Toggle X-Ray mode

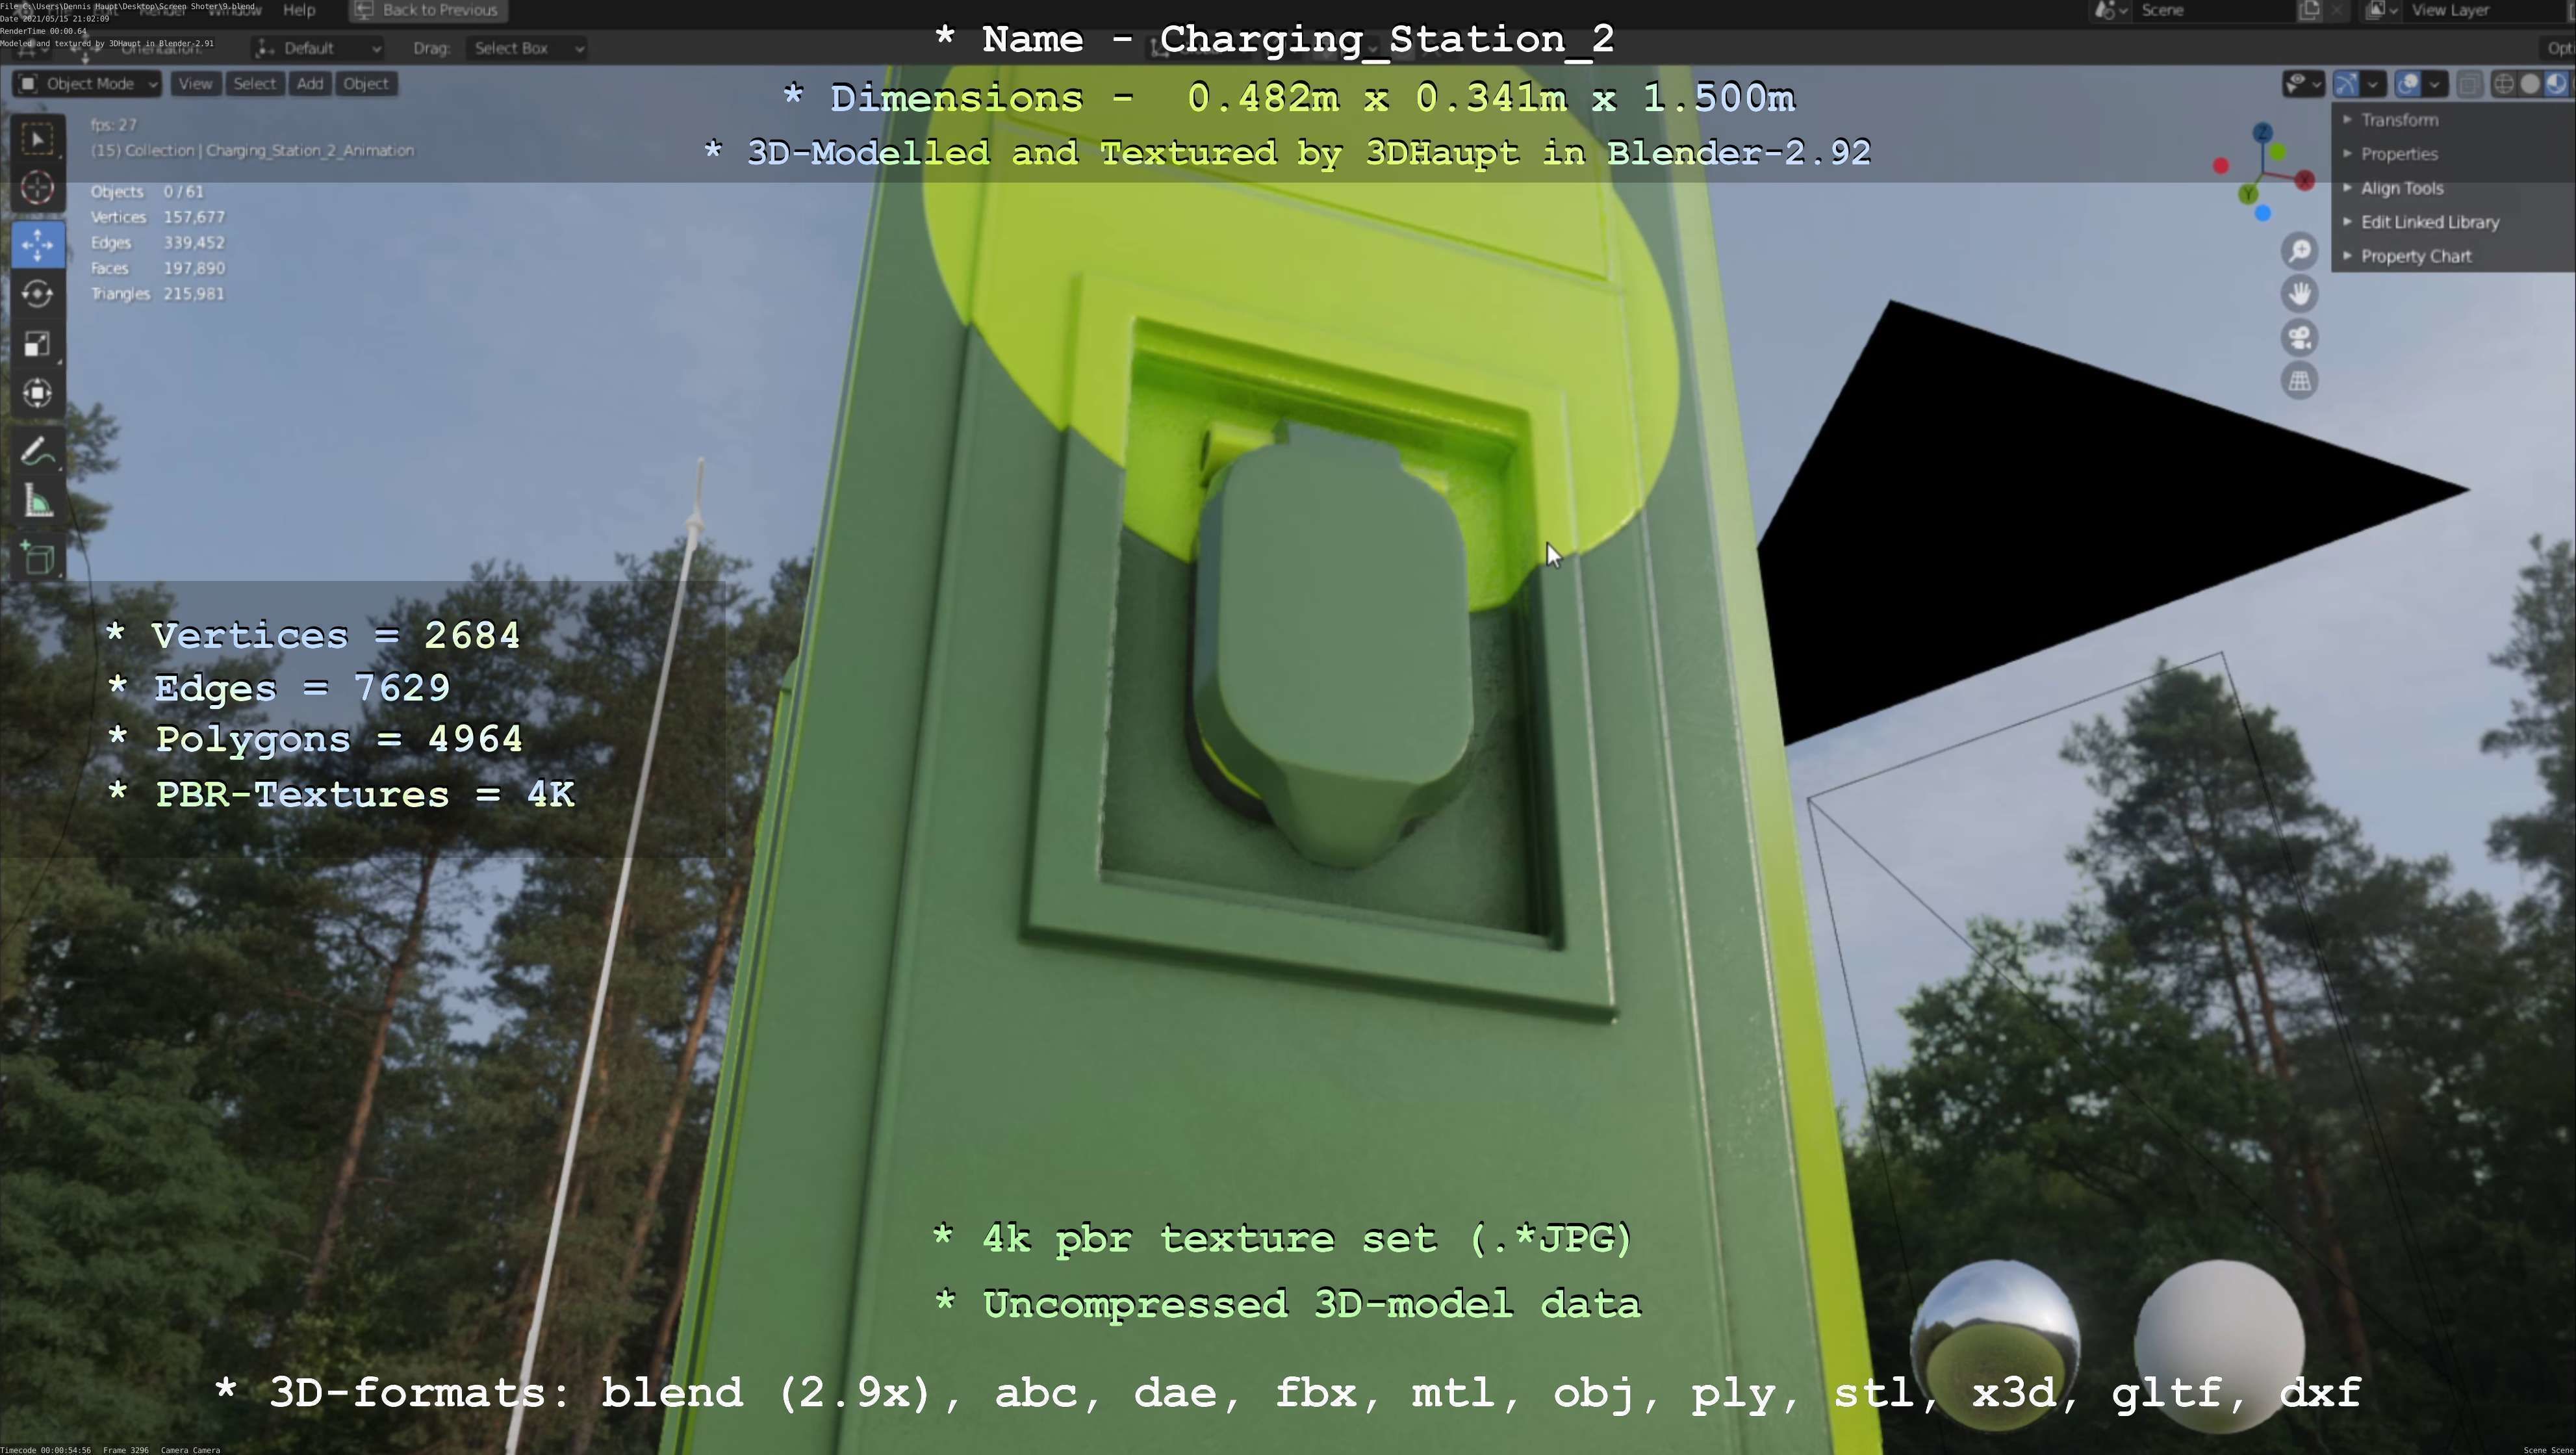tap(2469, 84)
